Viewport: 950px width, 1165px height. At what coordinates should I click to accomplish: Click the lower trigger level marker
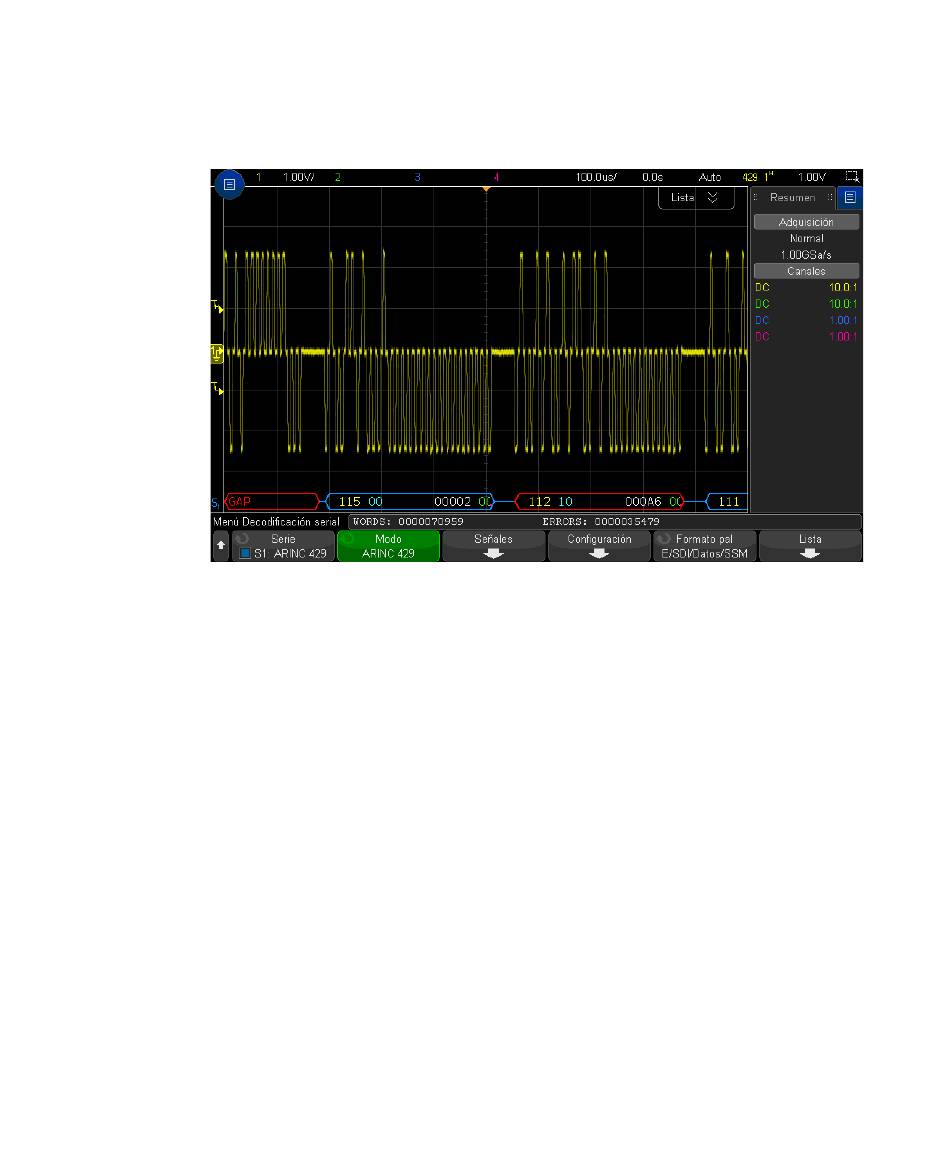tap(217, 387)
